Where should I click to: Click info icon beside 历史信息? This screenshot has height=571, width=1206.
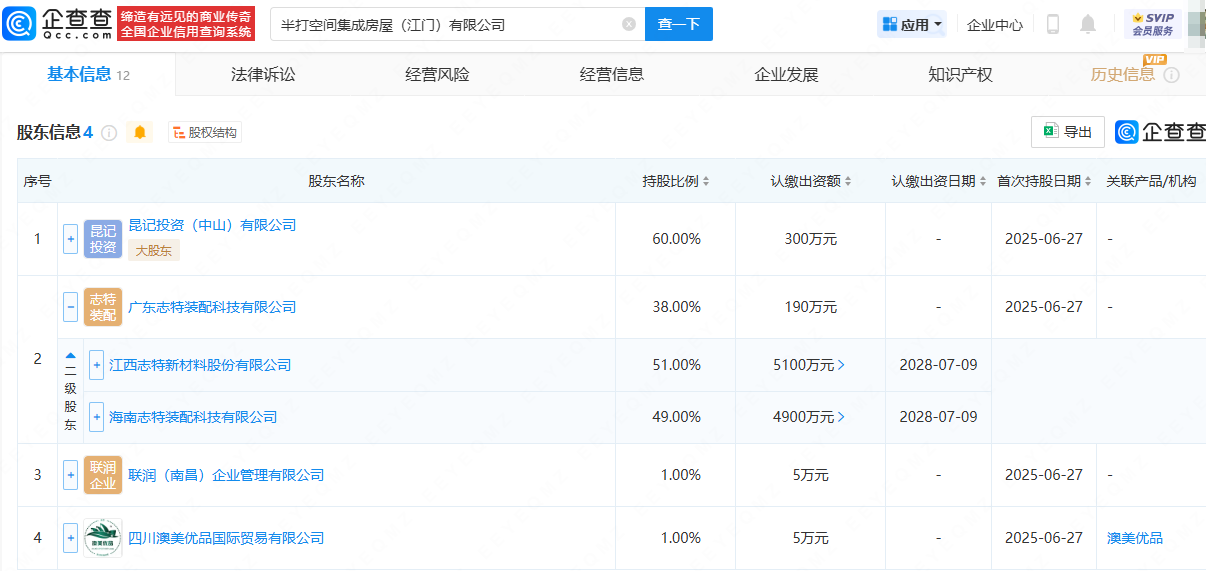(1171, 75)
